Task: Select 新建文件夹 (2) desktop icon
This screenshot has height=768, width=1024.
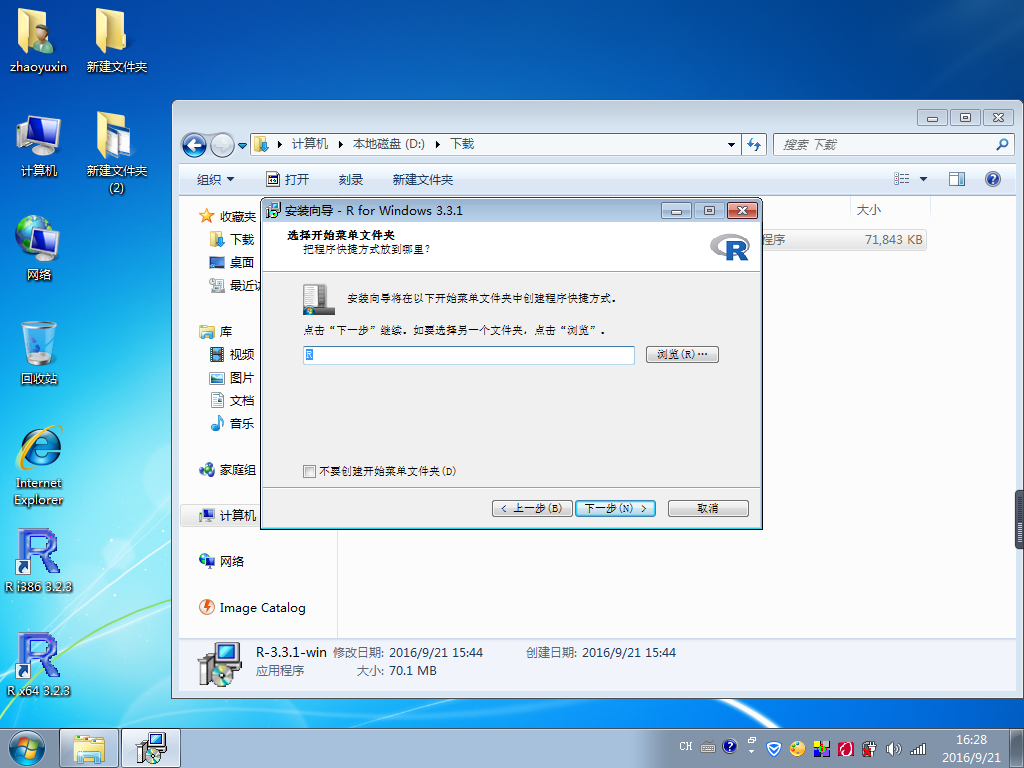Action: [116, 153]
